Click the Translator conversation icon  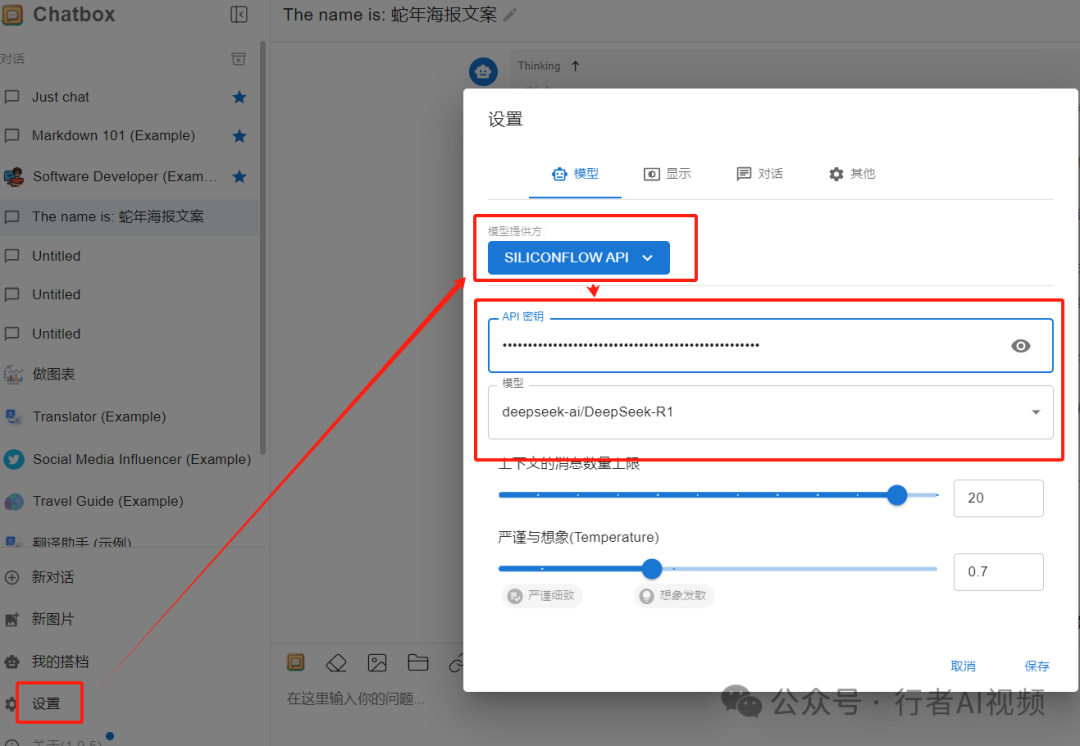point(13,417)
